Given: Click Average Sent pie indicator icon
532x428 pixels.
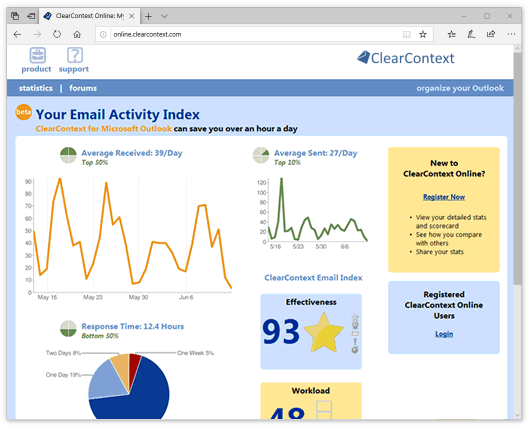Looking at the screenshot, I should click(261, 155).
